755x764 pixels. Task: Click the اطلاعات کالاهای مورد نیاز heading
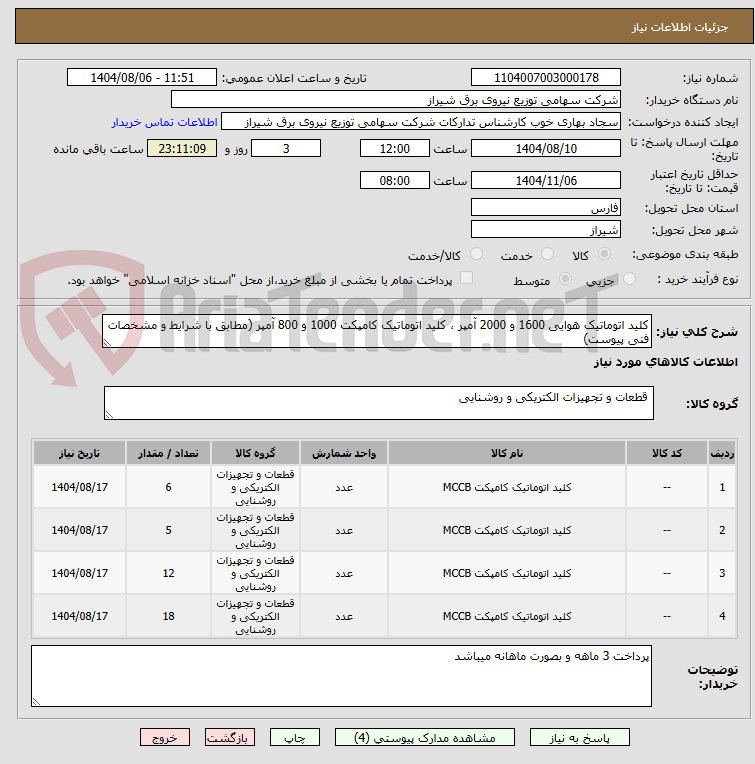click(x=665, y=362)
